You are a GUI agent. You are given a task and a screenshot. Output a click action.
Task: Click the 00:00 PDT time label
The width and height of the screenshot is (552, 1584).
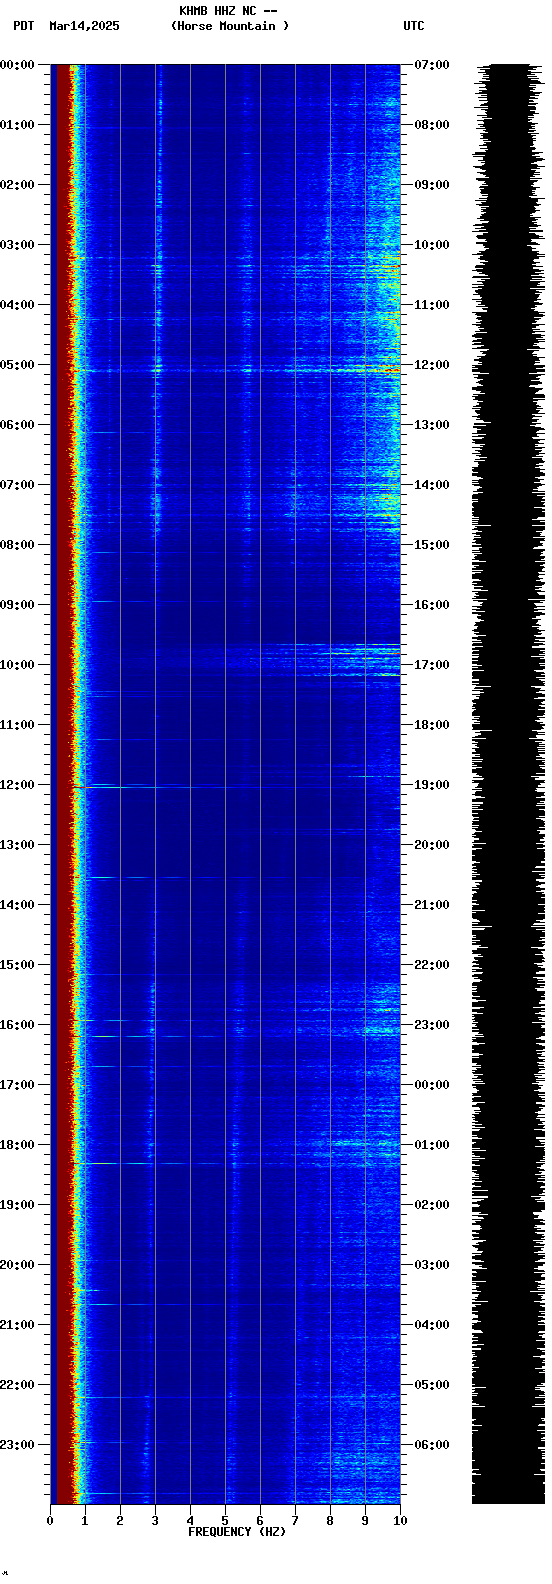[x=17, y=65]
